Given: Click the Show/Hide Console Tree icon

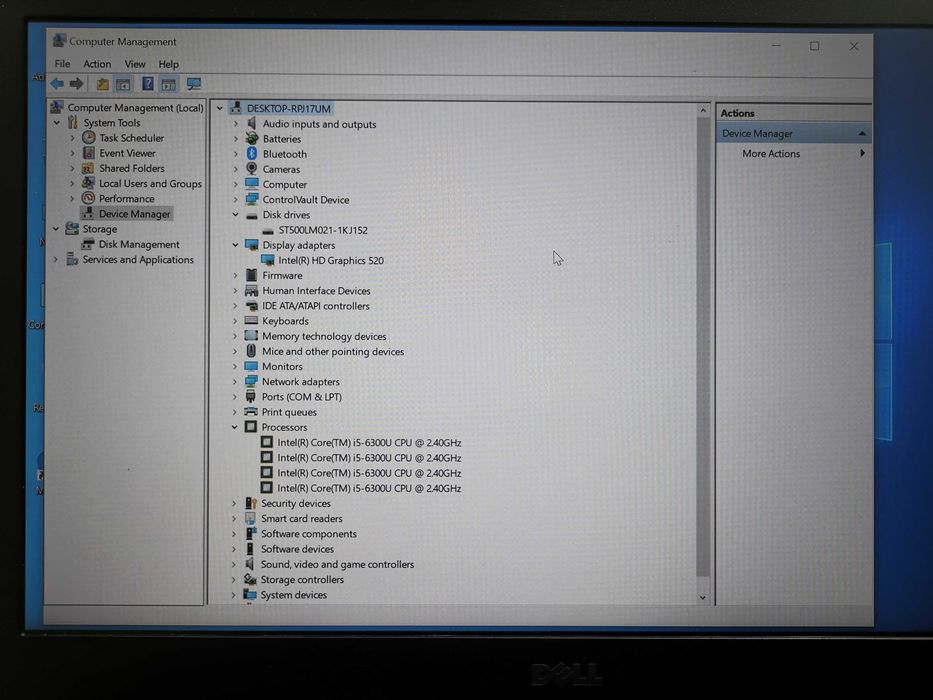Looking at the screenshot, I should [x=123, y=85].
